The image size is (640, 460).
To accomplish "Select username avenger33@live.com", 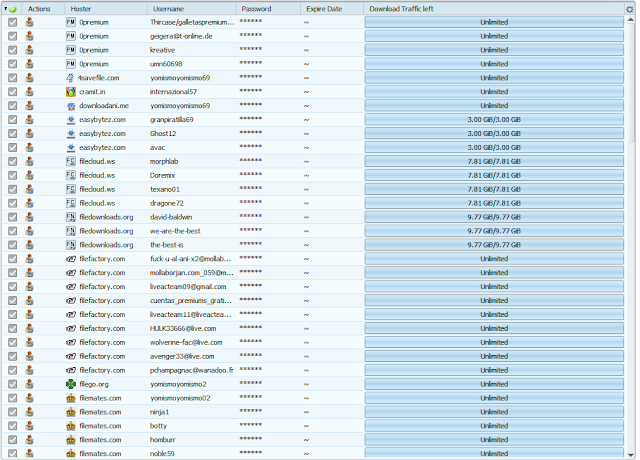I will point(182,356).
